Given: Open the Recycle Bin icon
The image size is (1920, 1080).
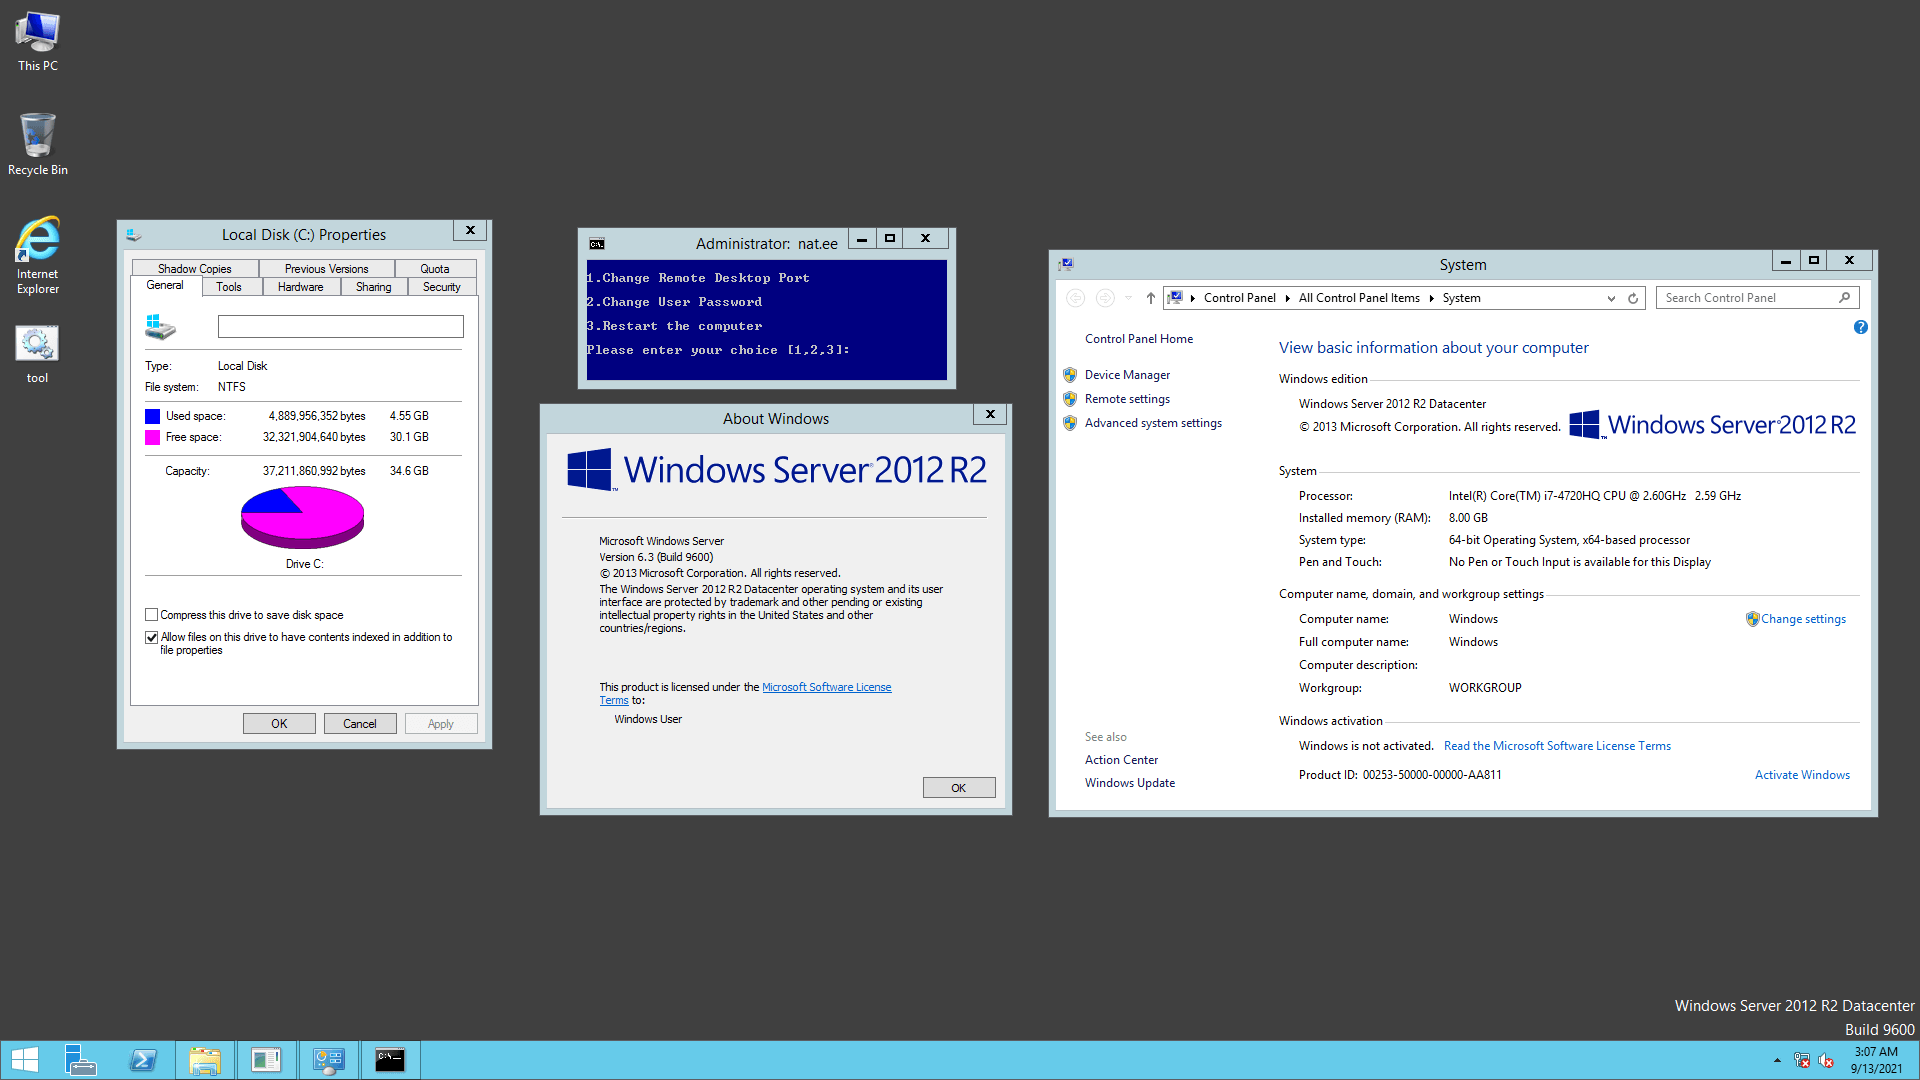Looking at the screenshot, I should (x=37, y=136).
